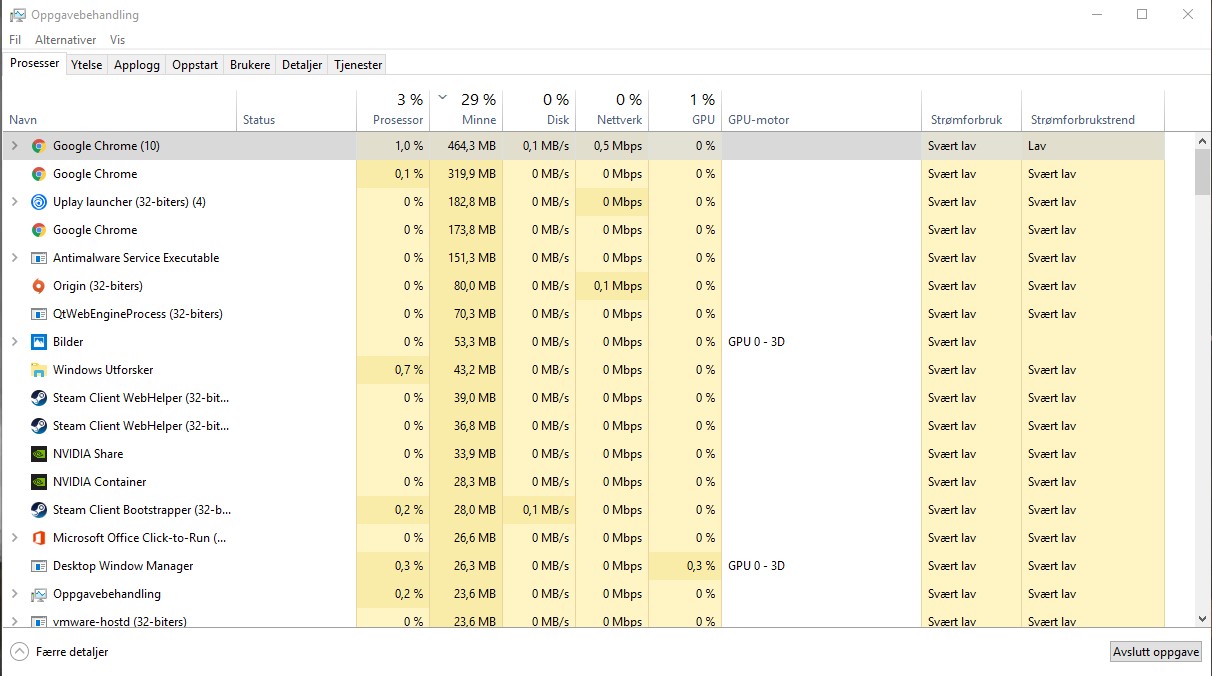Click the Færre detaljer link
Image resolution: width=1212 pixels, height=676 pixels.
click(x=72, y=652)
